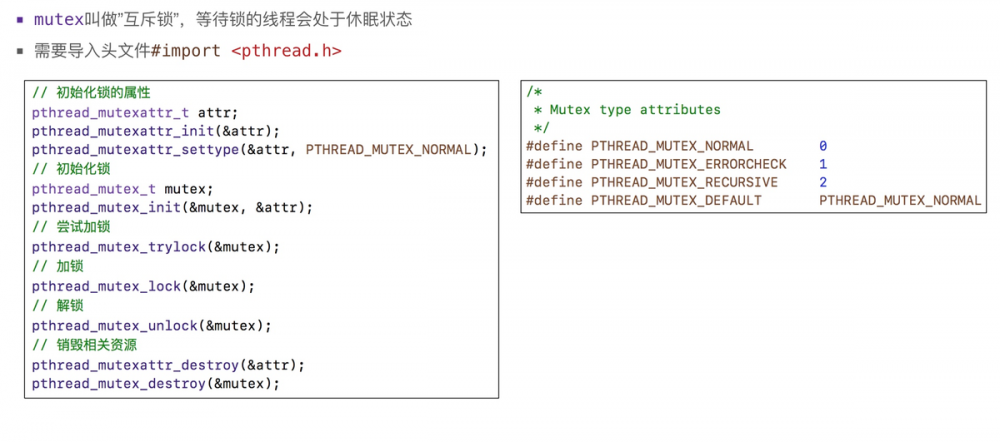Click the #define PTHREAD_MUTEX_NORMAL line
Screen dimensions: 1000x442
coord(676,146)
